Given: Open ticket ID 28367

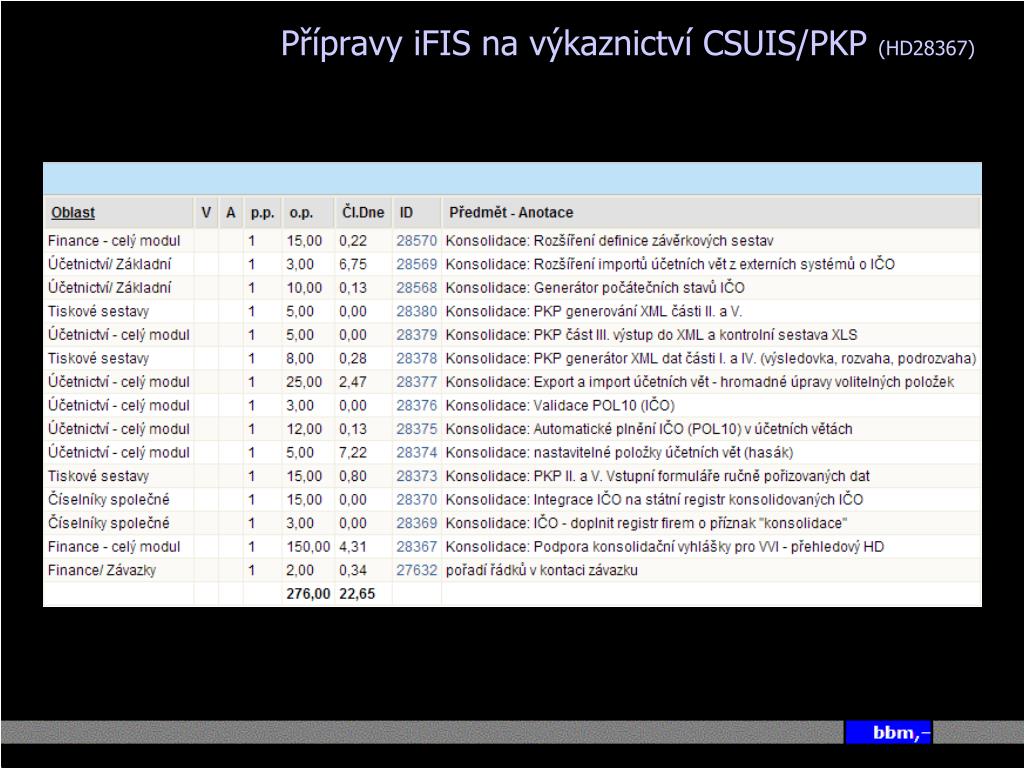Looking at the screenshot, I should point(416,547).
